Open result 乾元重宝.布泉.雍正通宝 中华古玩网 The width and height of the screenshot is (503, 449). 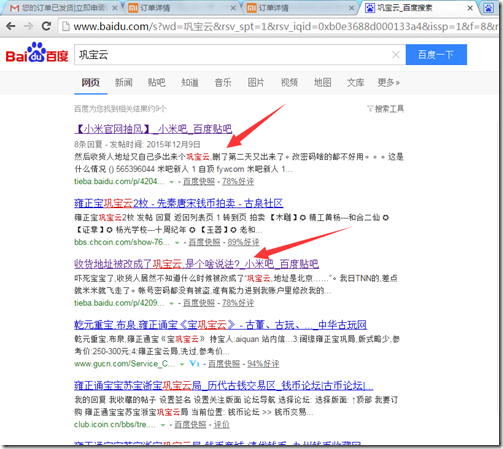click(220, 325)
